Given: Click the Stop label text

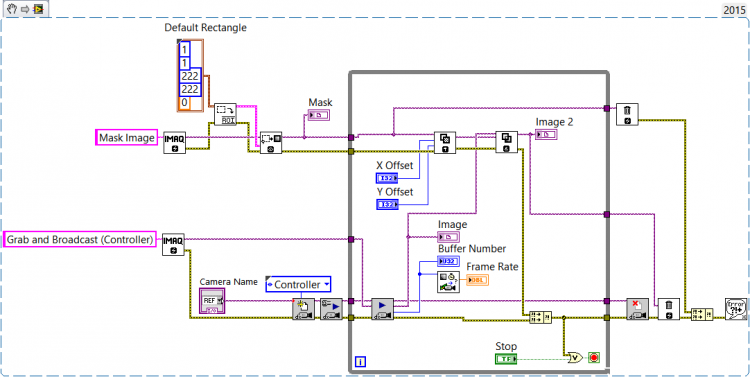Looking at the screenshot, I should pyautogui.click(x=506, y=346).
